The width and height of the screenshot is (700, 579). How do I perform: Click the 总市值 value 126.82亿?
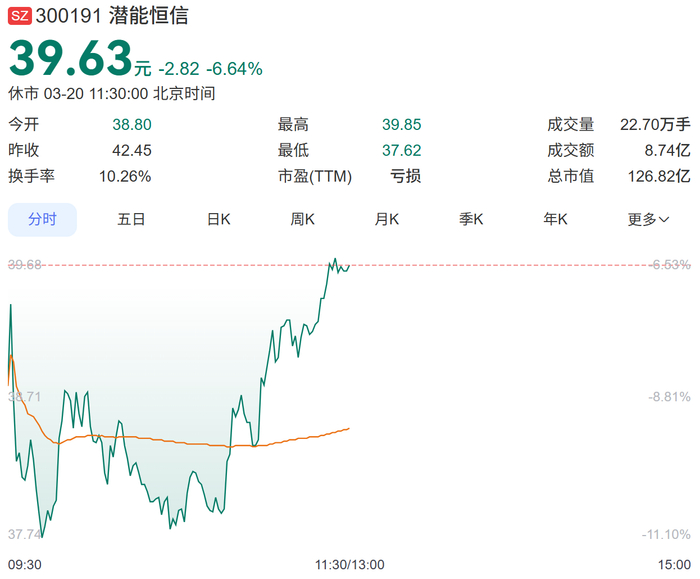click(x=659, y=176)
